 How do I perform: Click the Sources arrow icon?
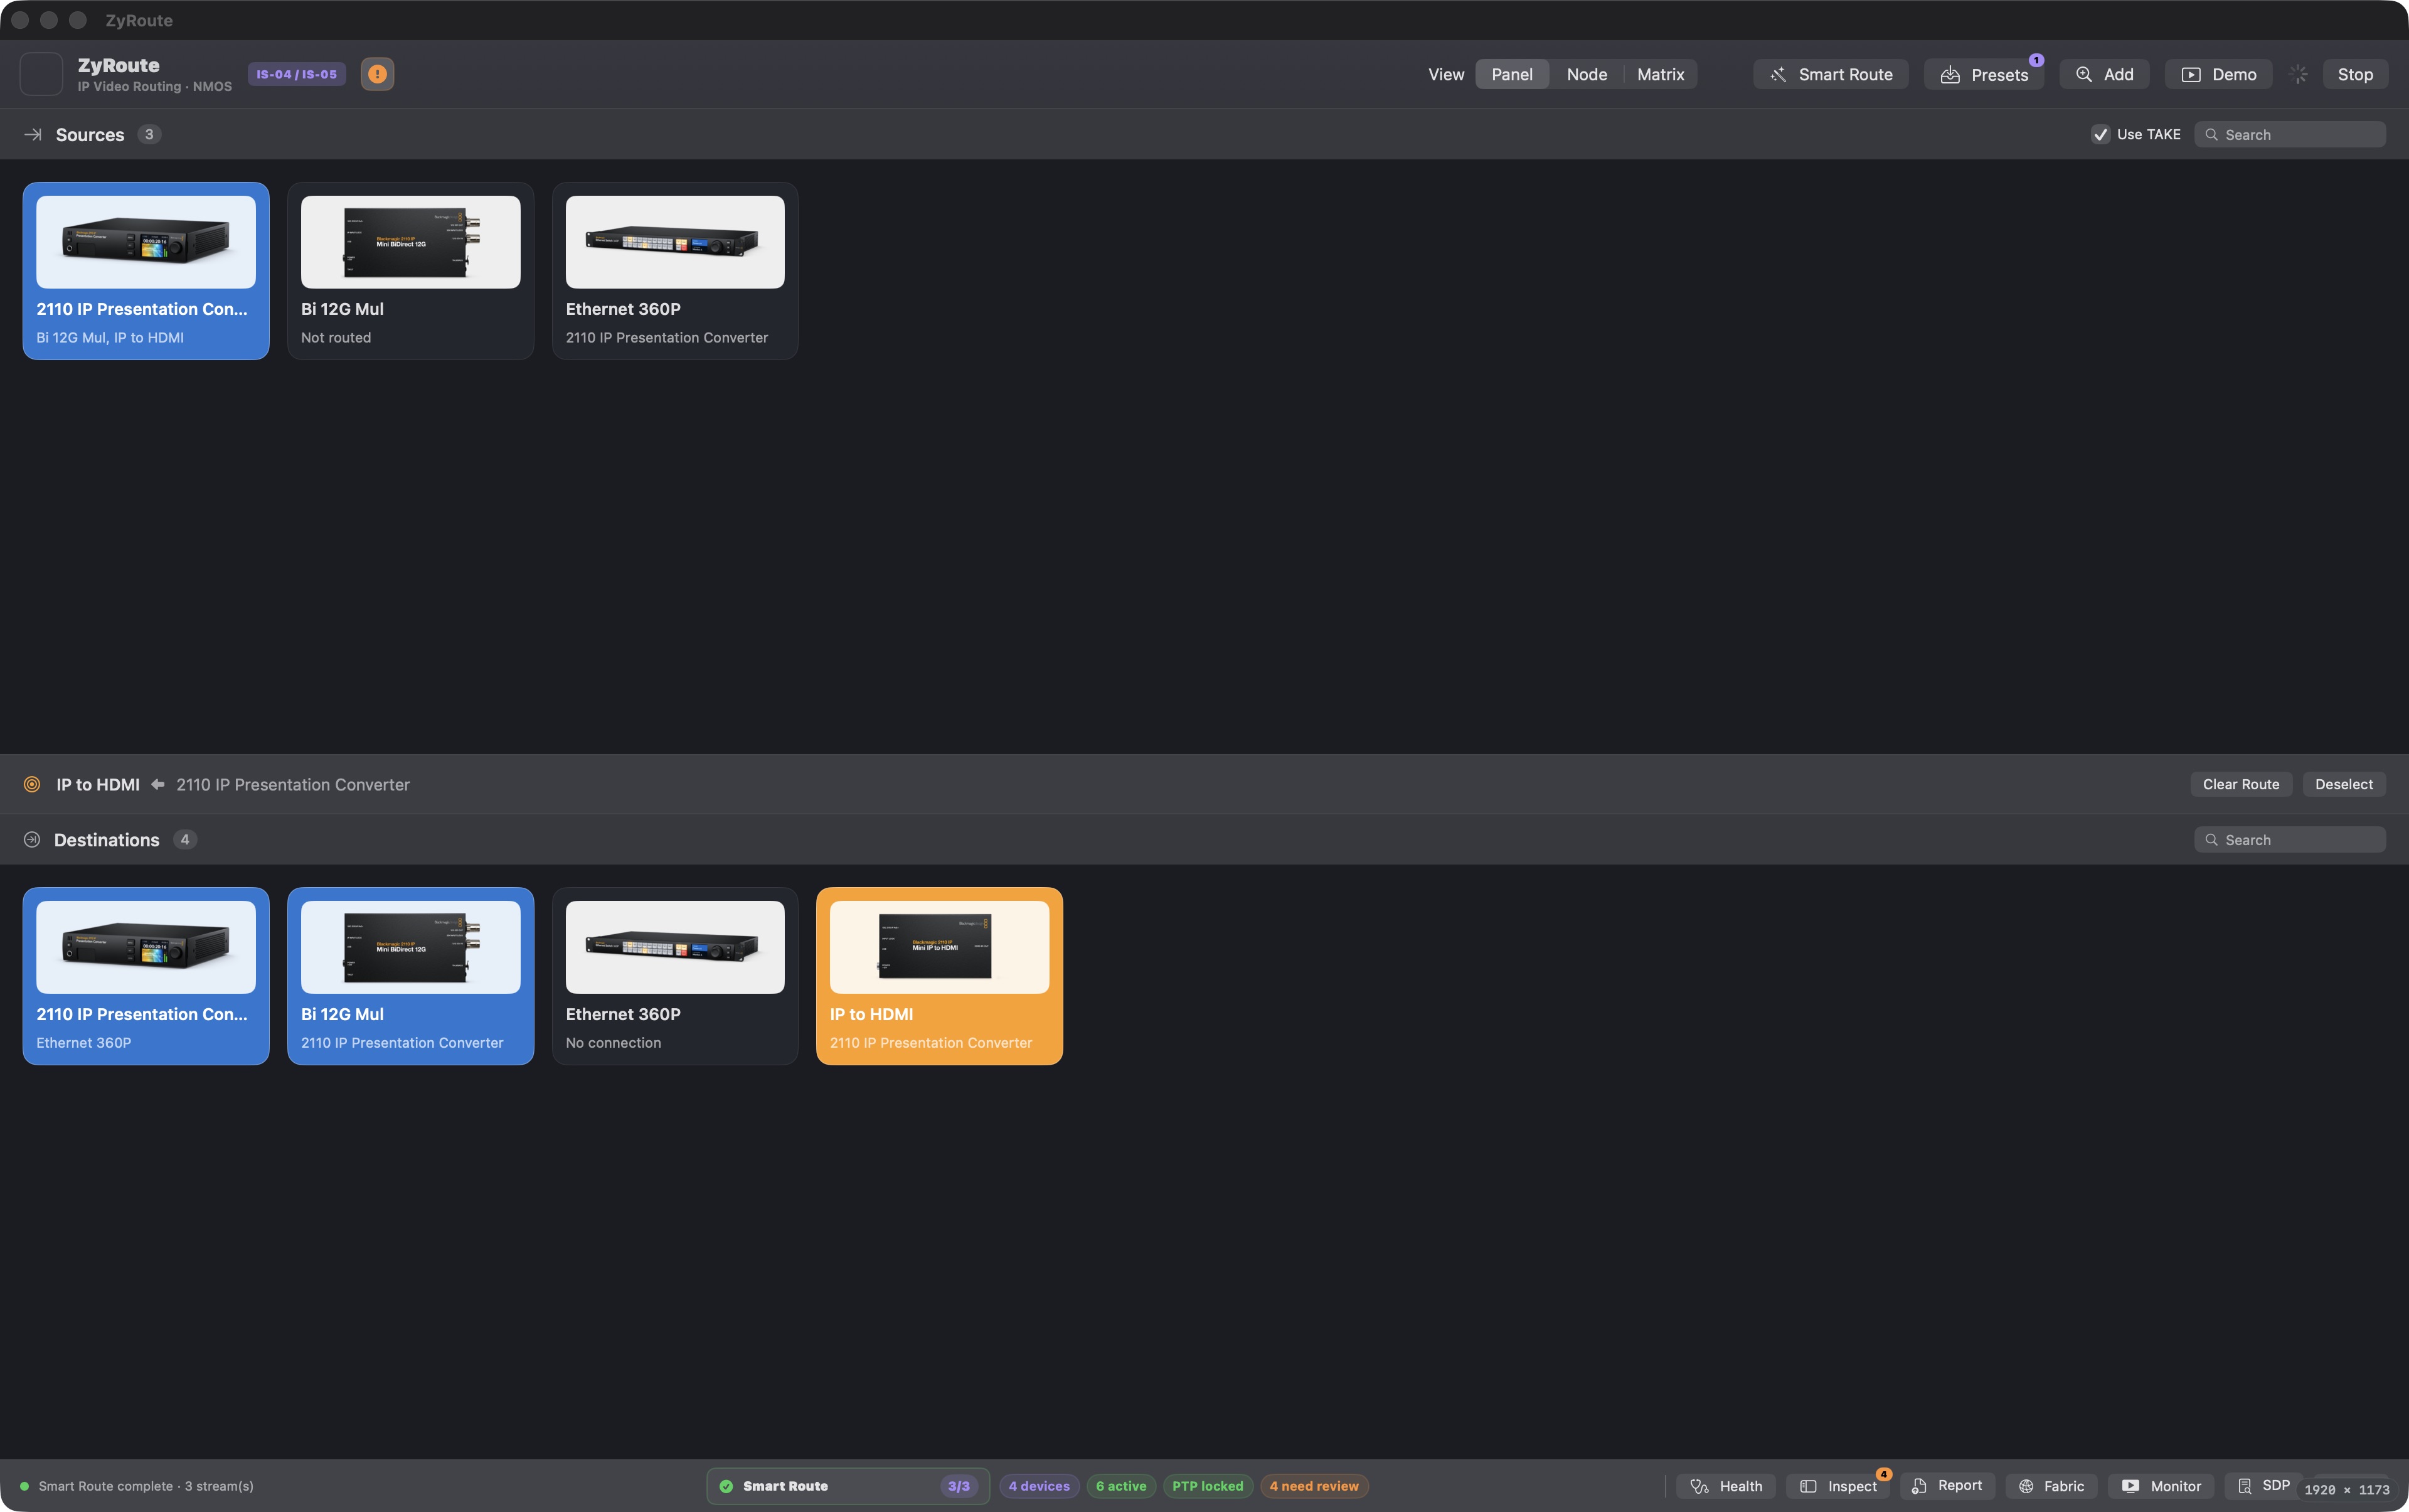click(x=33, y=134)
